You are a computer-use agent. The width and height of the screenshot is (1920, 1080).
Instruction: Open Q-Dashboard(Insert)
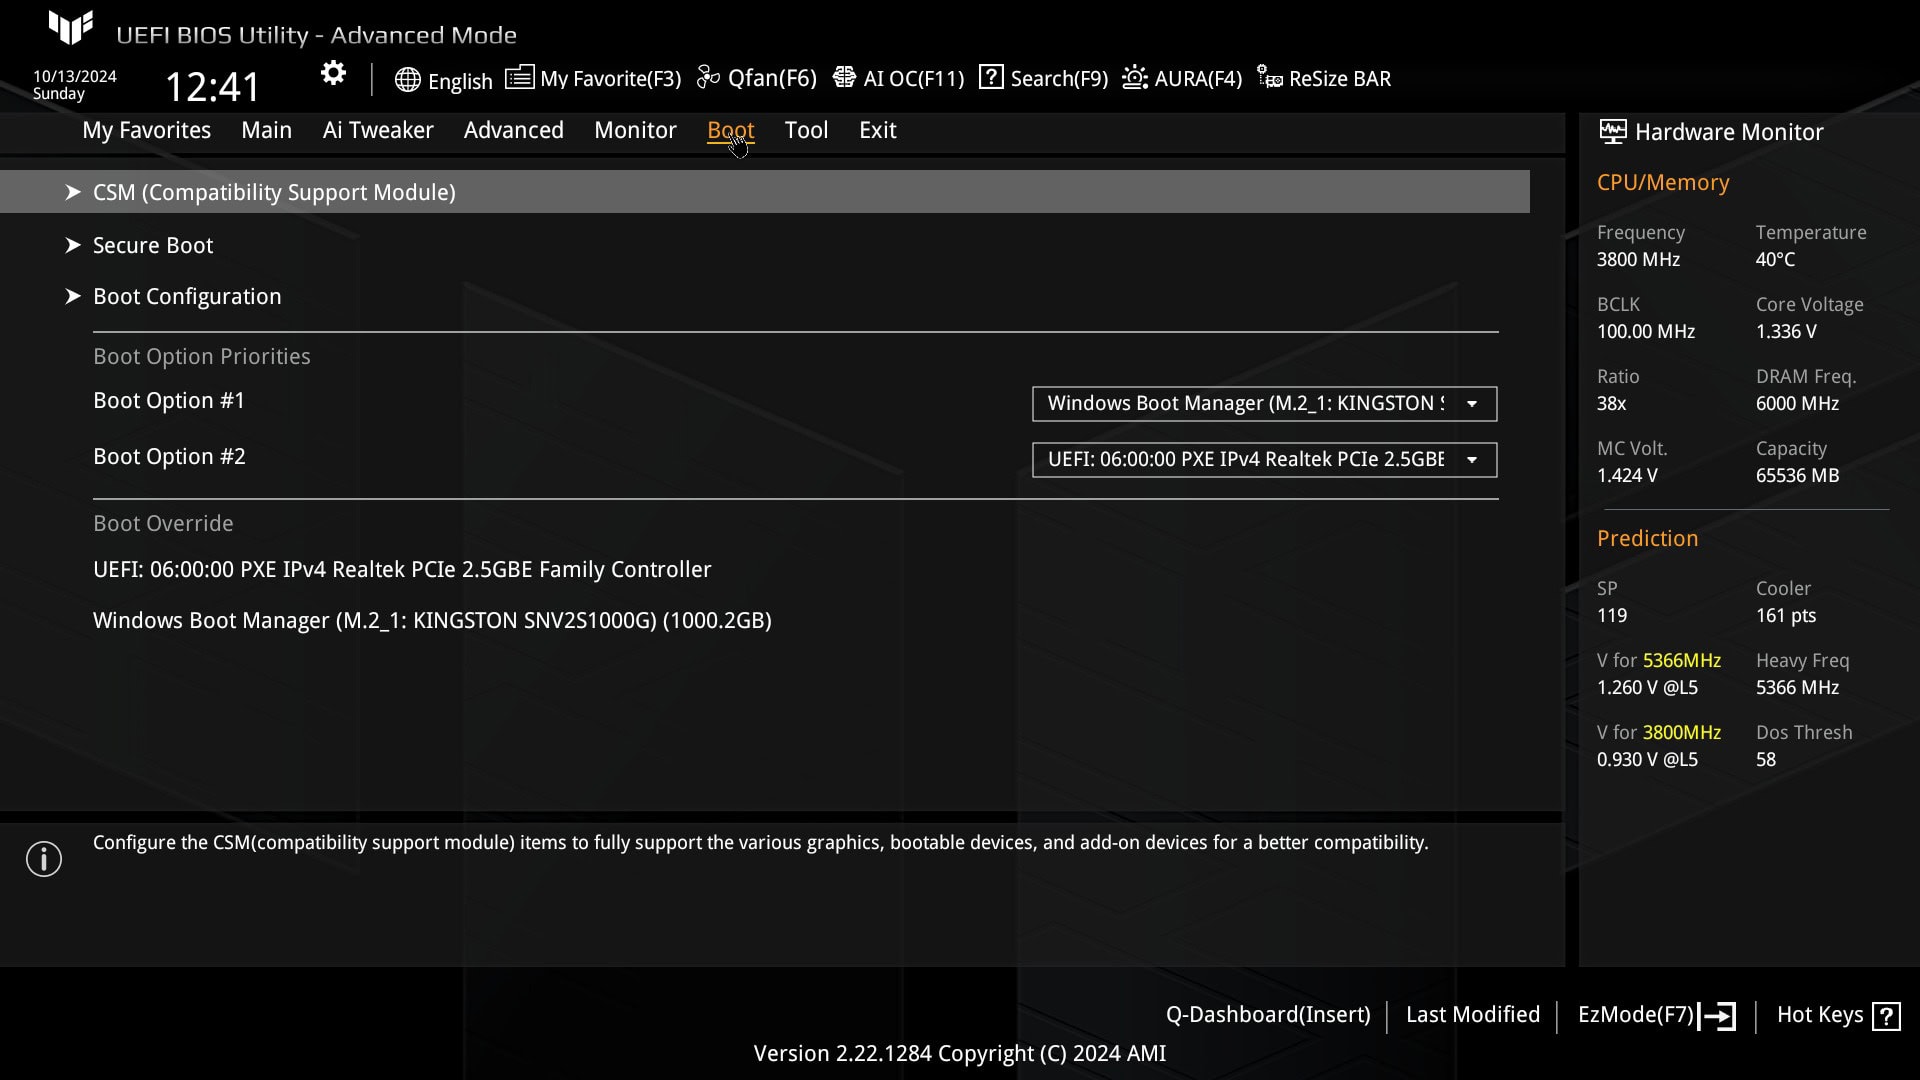click(1268, 1015)
